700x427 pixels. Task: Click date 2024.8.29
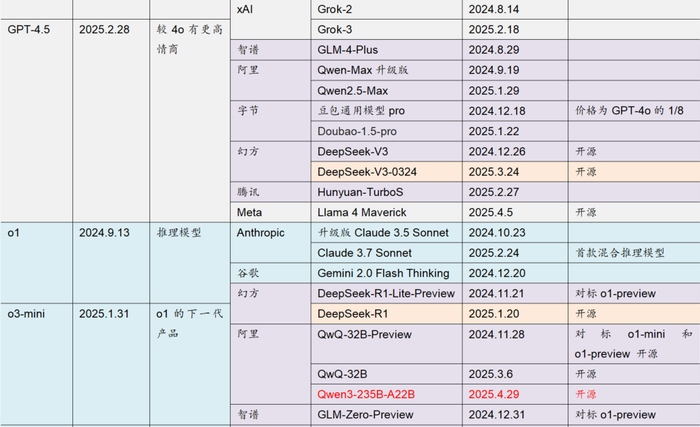(494, 50)
